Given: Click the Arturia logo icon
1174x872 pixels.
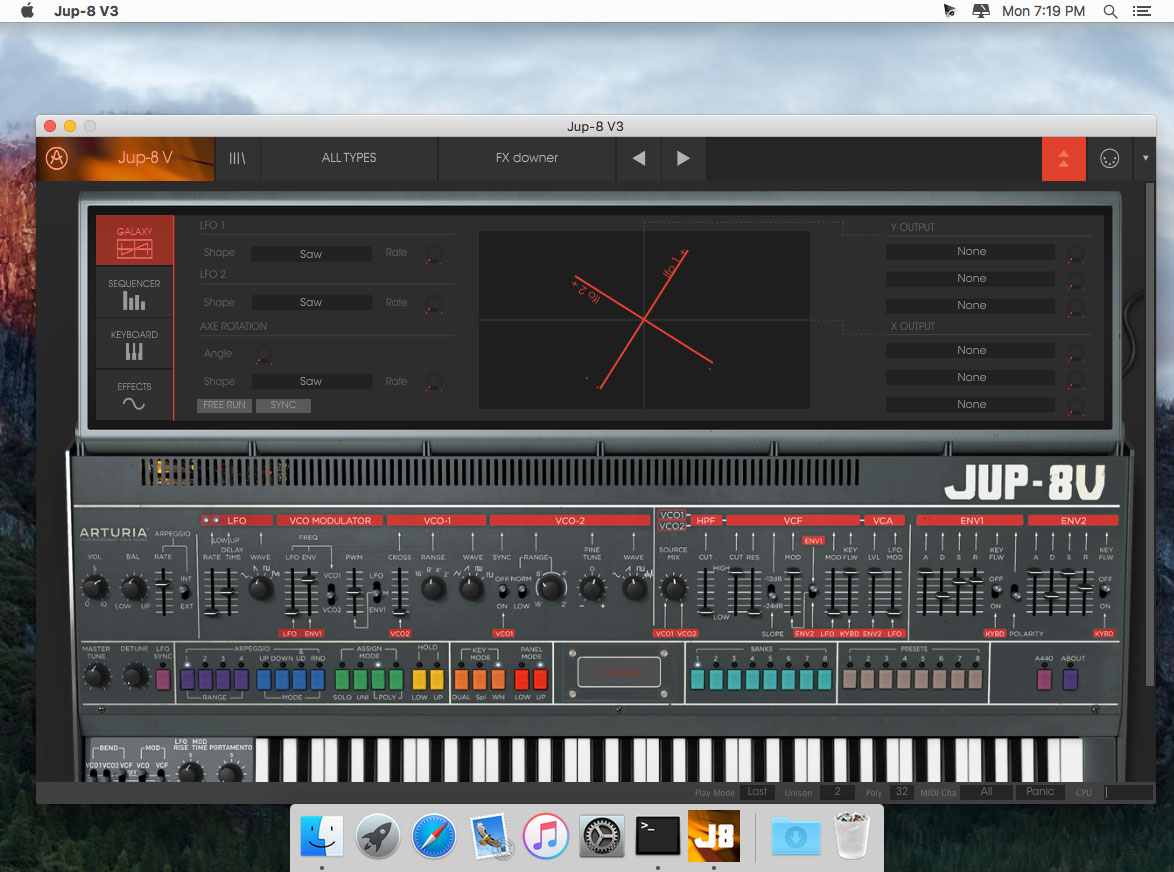Looking at the screenshot, I should [x=57, y=158].
